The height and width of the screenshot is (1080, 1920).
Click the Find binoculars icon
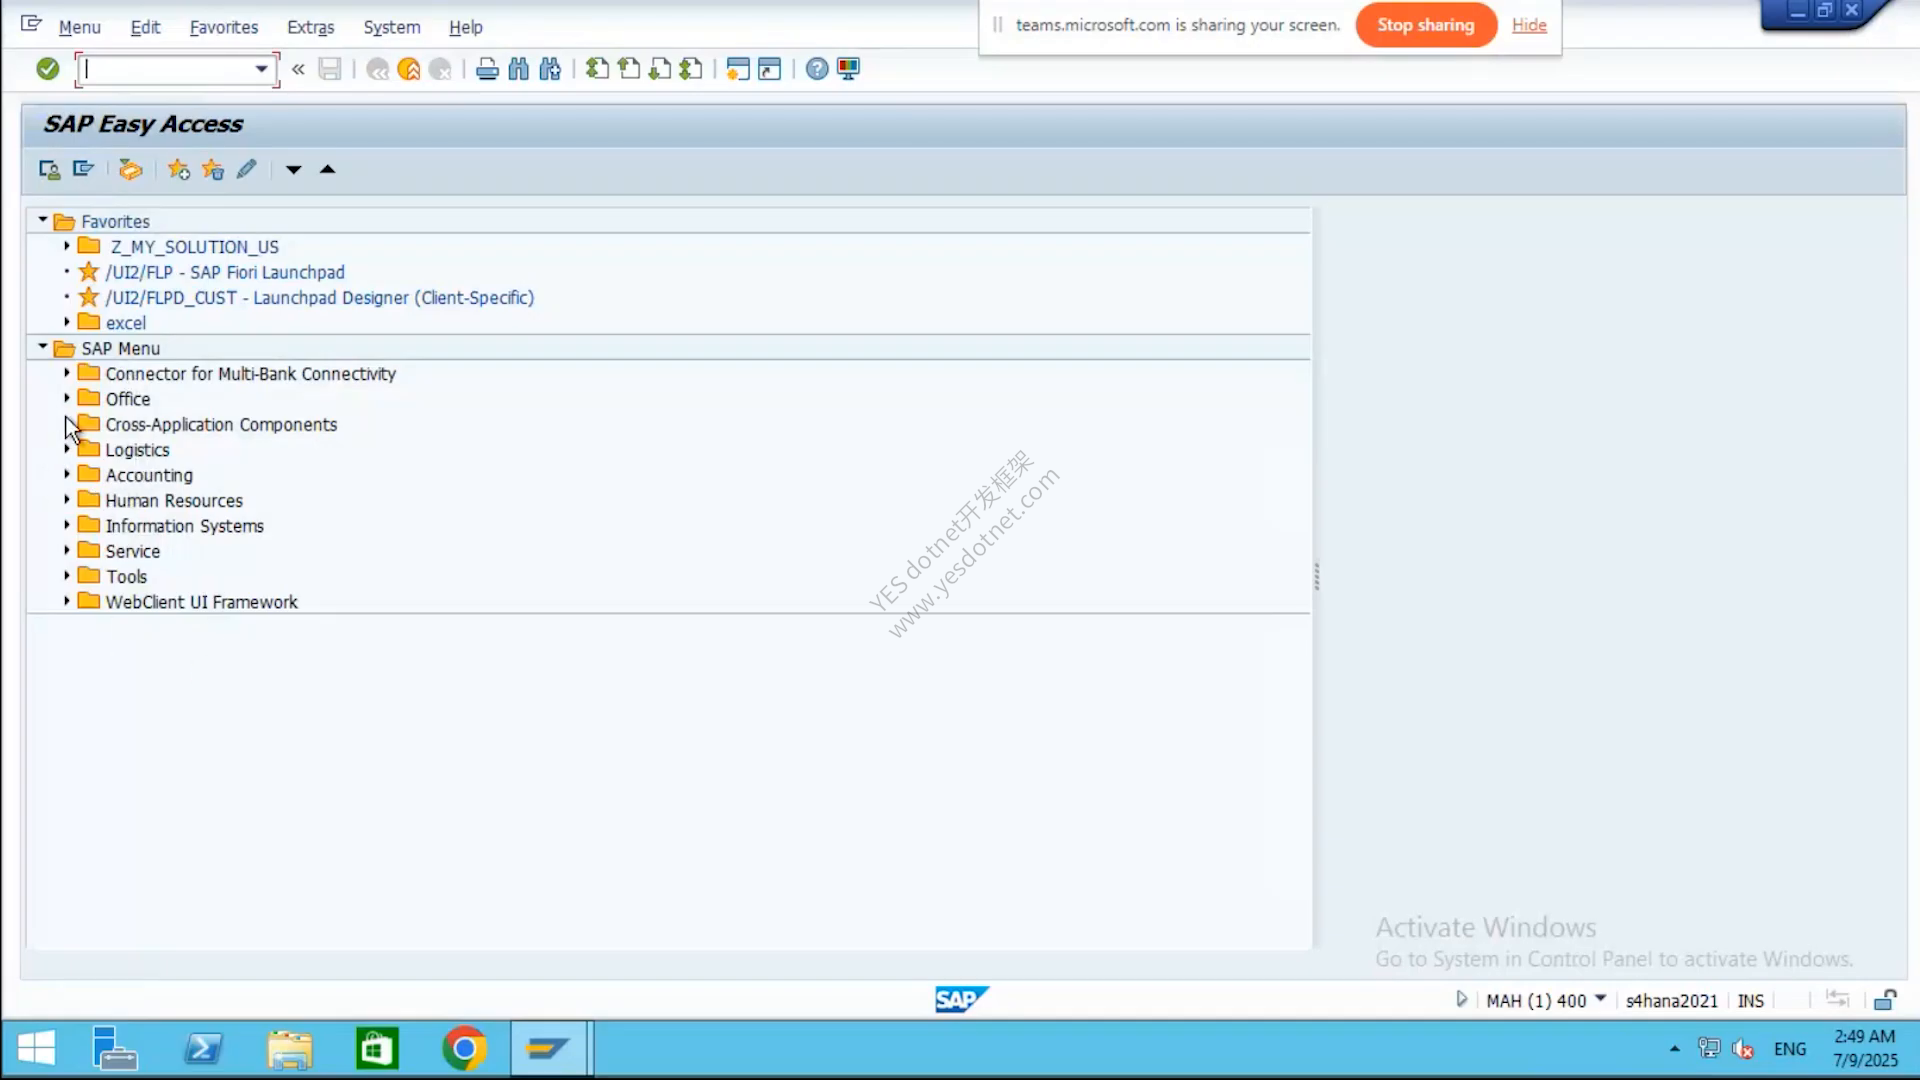(518, 69)
